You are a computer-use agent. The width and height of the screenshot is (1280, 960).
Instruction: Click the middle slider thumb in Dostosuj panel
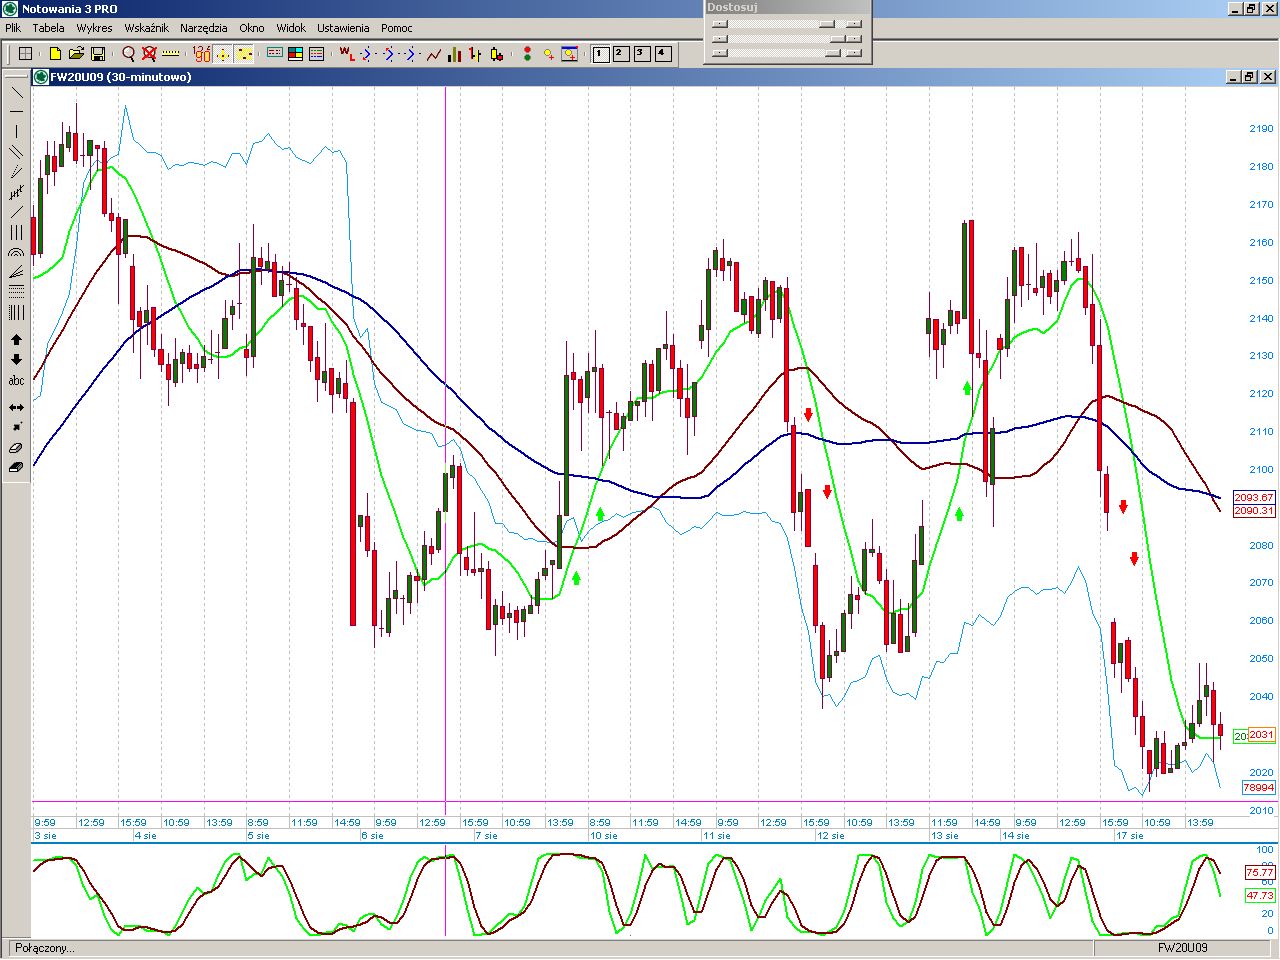tap(837, 39)
